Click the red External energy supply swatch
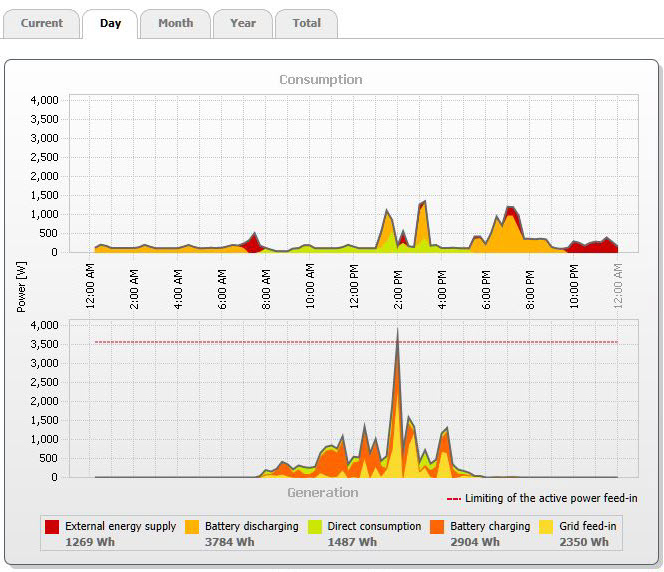This screenshot has height=572, width=664. point(52,526)
